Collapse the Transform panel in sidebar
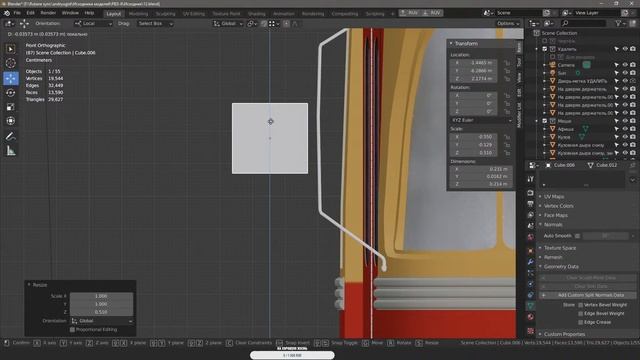The image size is (640, 360). [466, 43]
